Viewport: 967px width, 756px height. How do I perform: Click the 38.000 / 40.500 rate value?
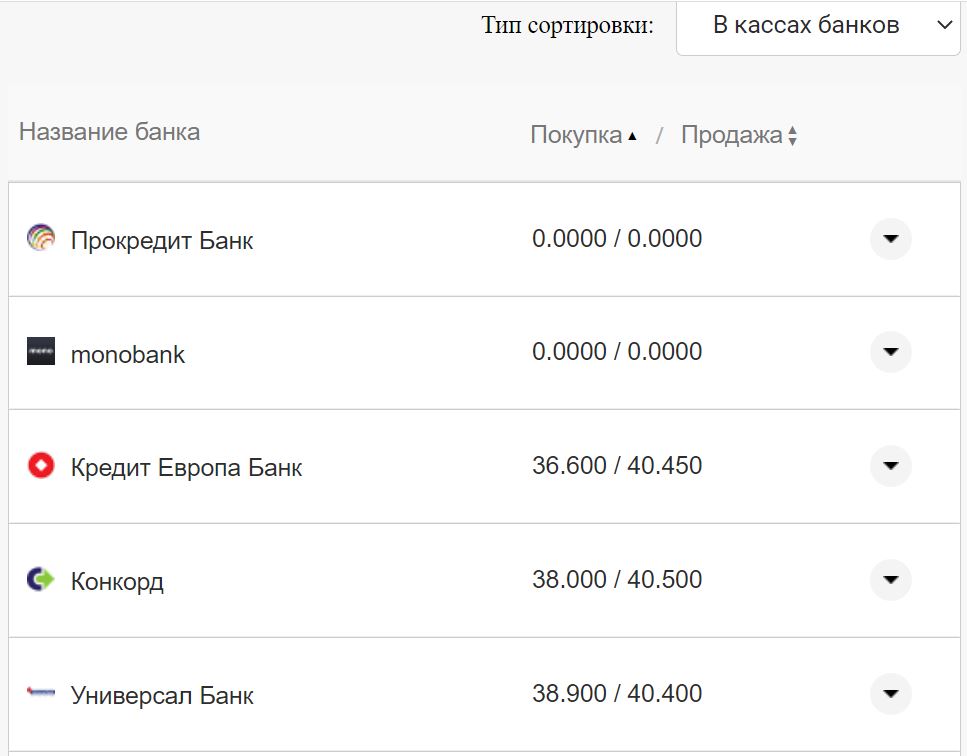[618, 580]
